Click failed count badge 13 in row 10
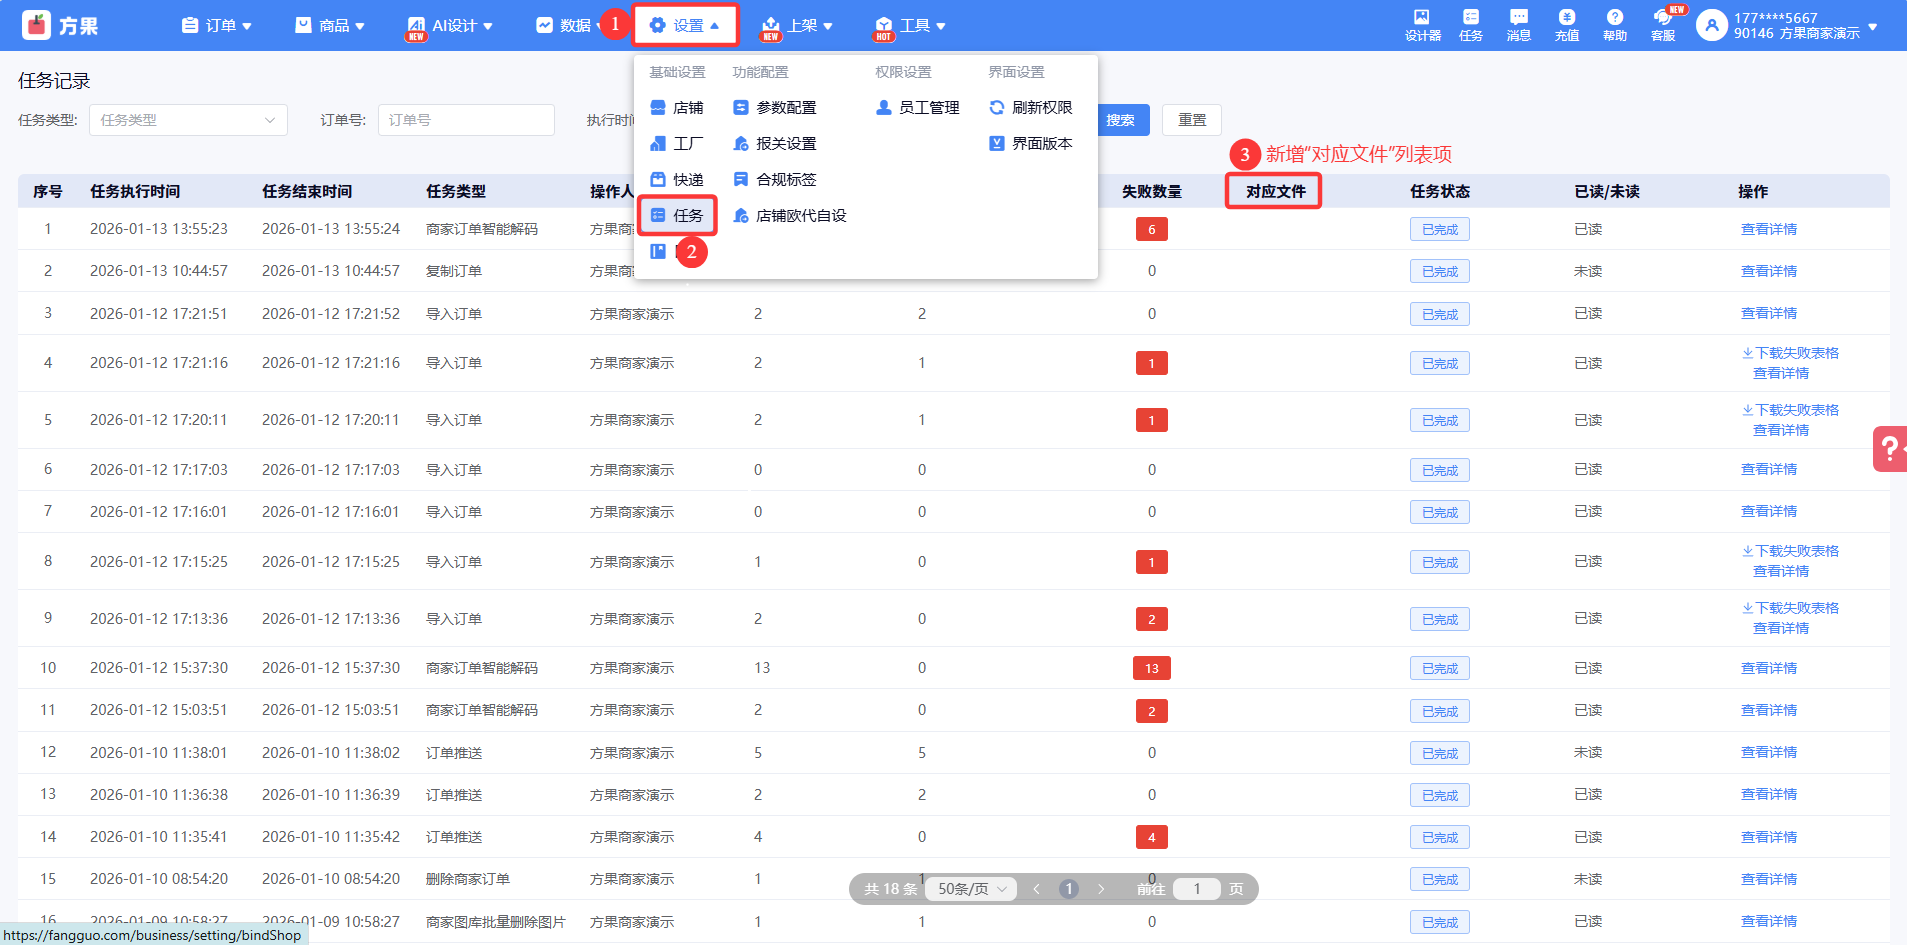Screen dimensions: 1907x945 (1152, 668)
